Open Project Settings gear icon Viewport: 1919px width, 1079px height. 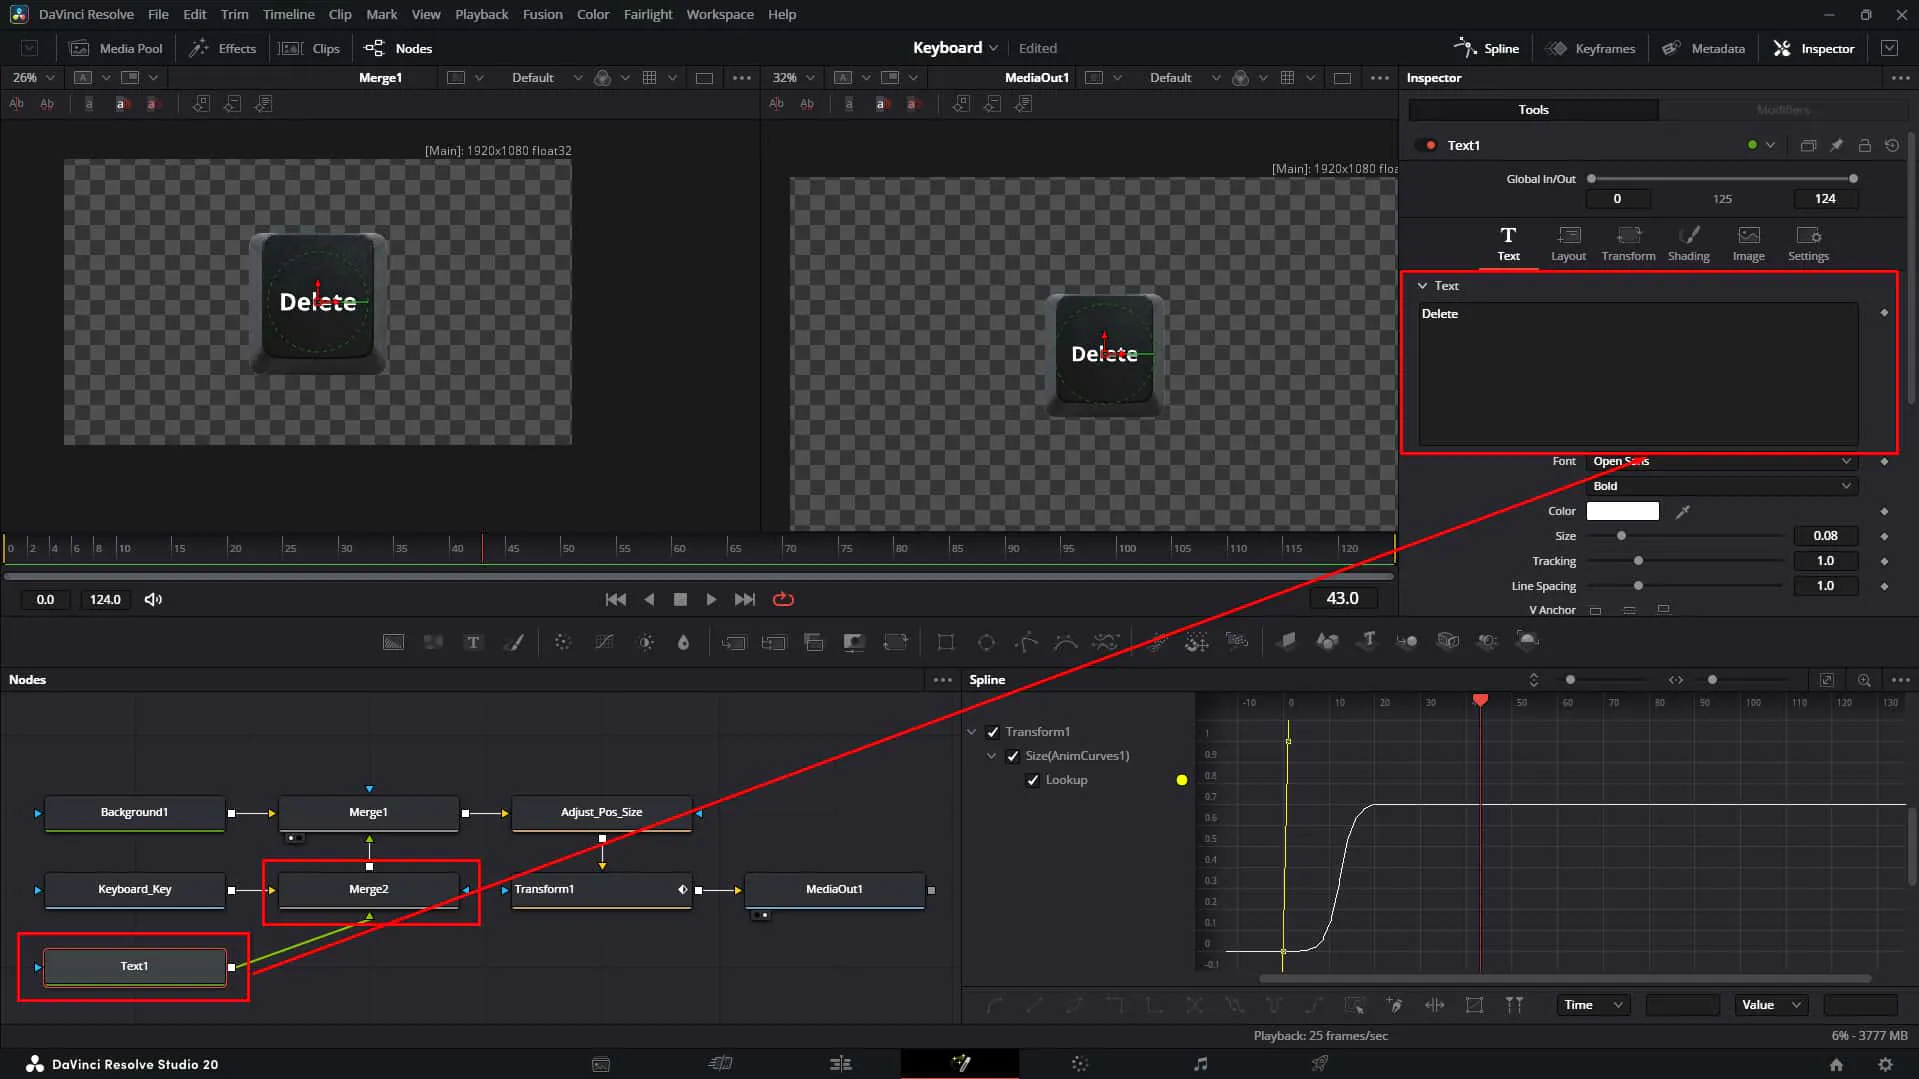click(1885, 1064)
